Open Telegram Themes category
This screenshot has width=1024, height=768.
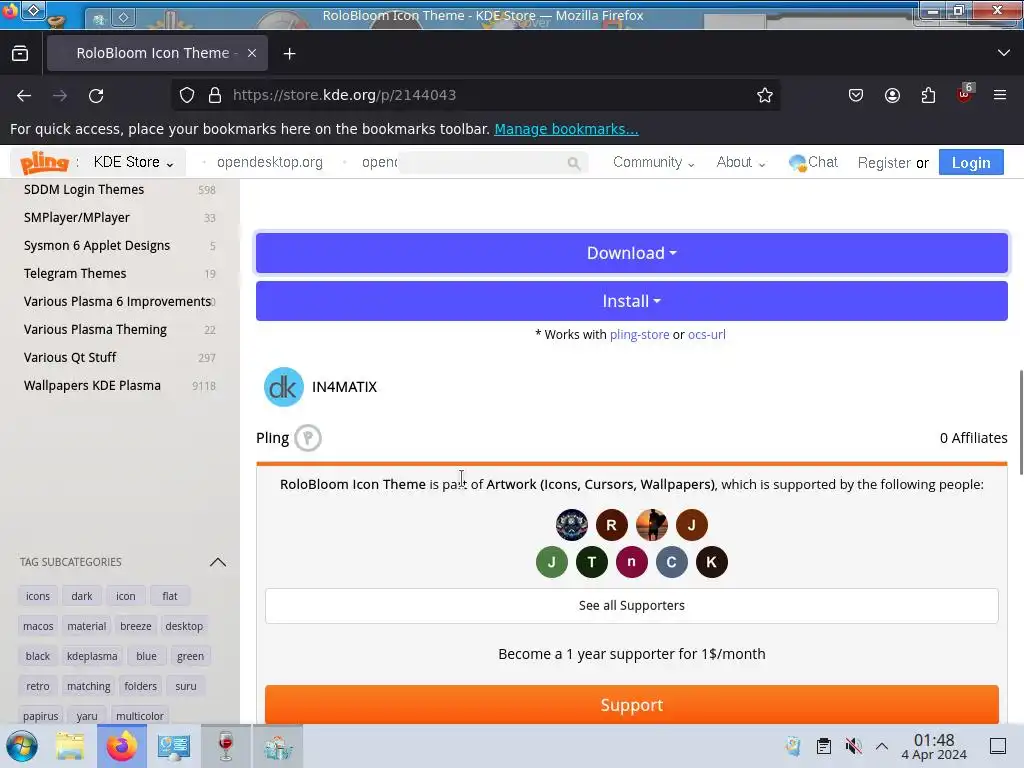click(x=75, y=274)
